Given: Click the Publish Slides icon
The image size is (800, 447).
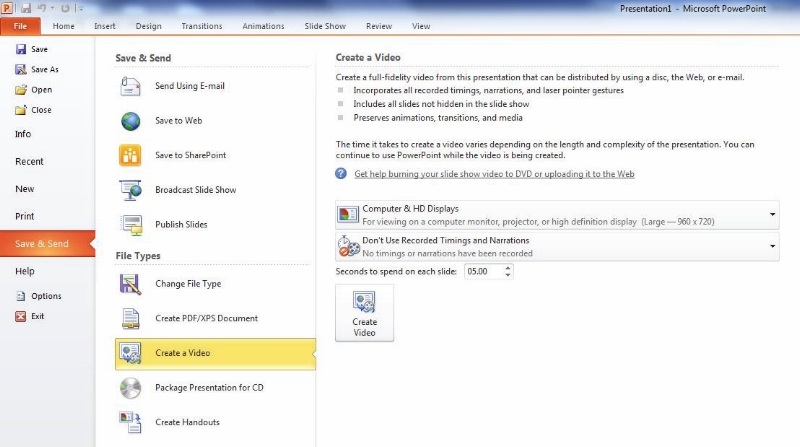Looking at the screenshot, I should 131,224.
